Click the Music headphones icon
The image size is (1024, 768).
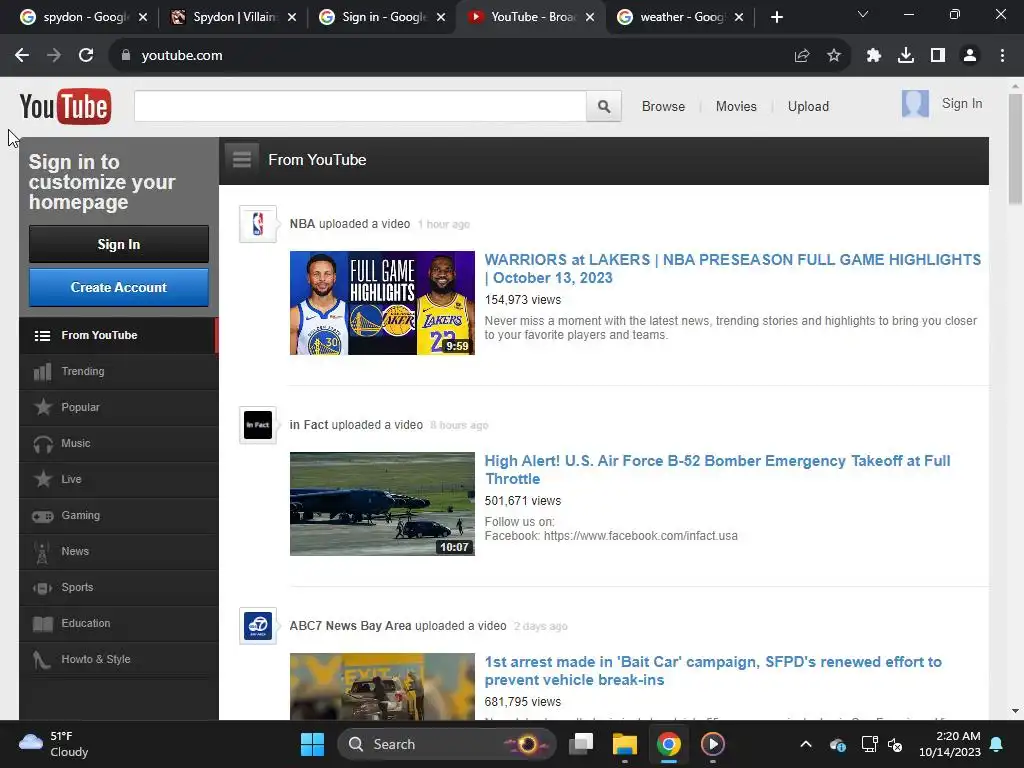(42, 444)
